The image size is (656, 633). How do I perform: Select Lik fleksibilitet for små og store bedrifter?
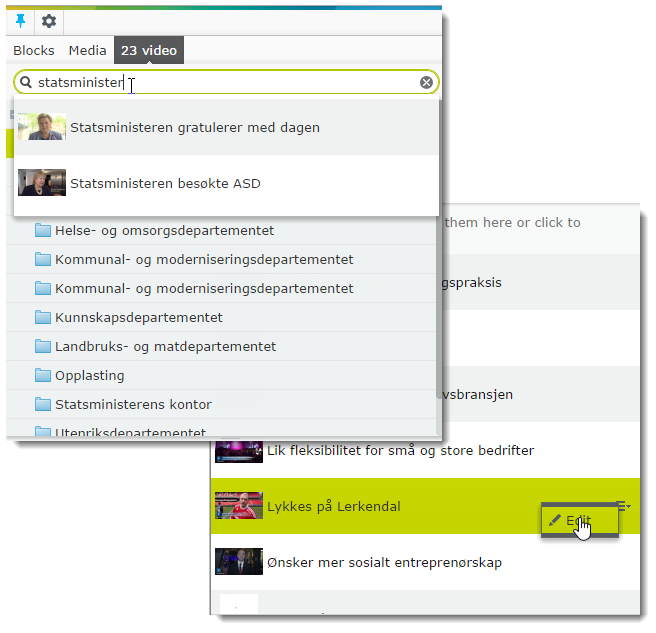pyautogui.click(x=399, y=450)
